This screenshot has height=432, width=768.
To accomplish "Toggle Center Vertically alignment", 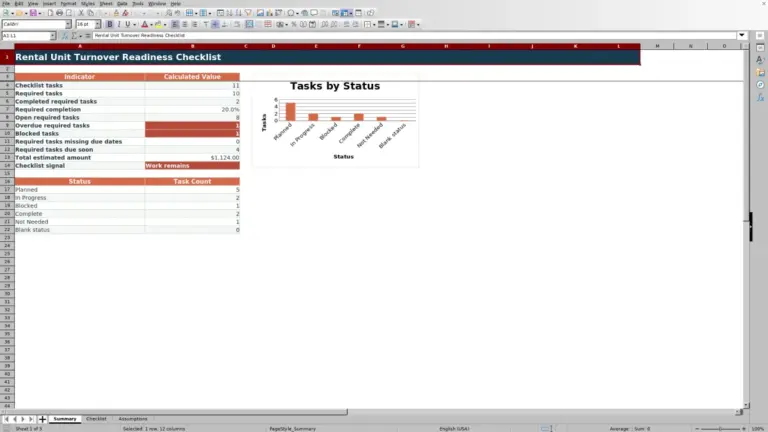I will point(215,24).
